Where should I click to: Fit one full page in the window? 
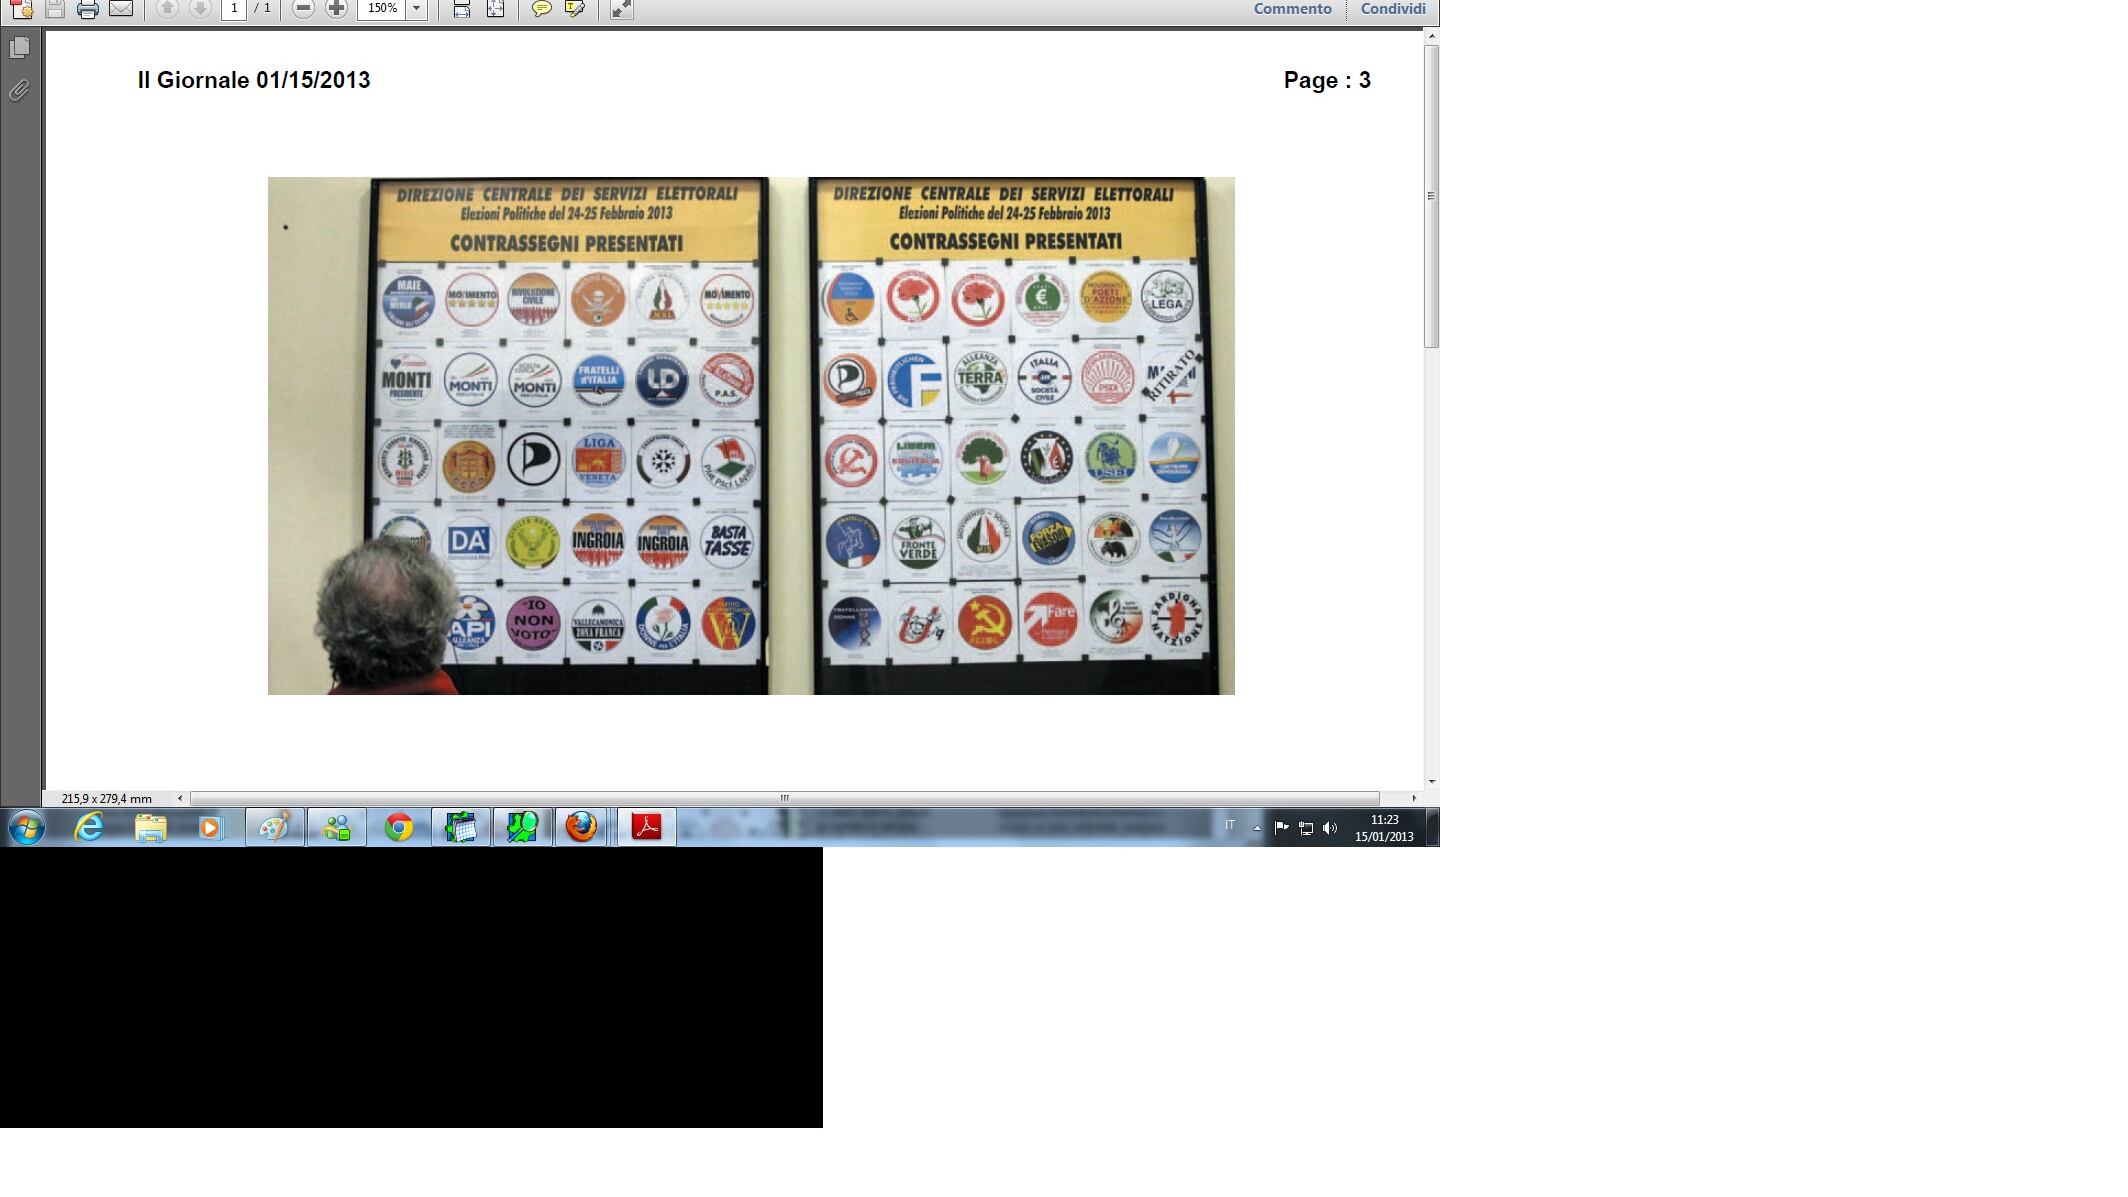[495, 9]
